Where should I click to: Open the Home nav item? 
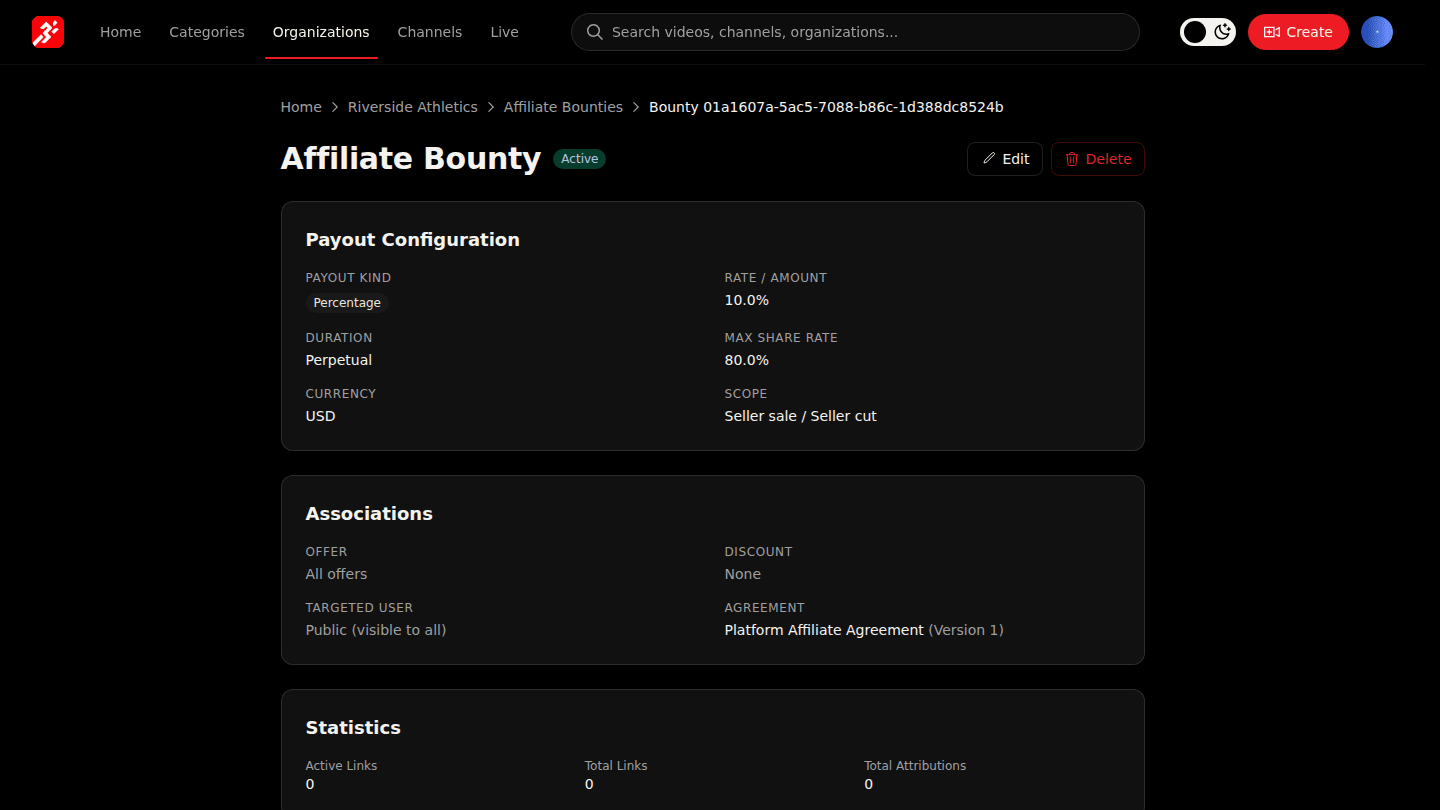(120, 32)
